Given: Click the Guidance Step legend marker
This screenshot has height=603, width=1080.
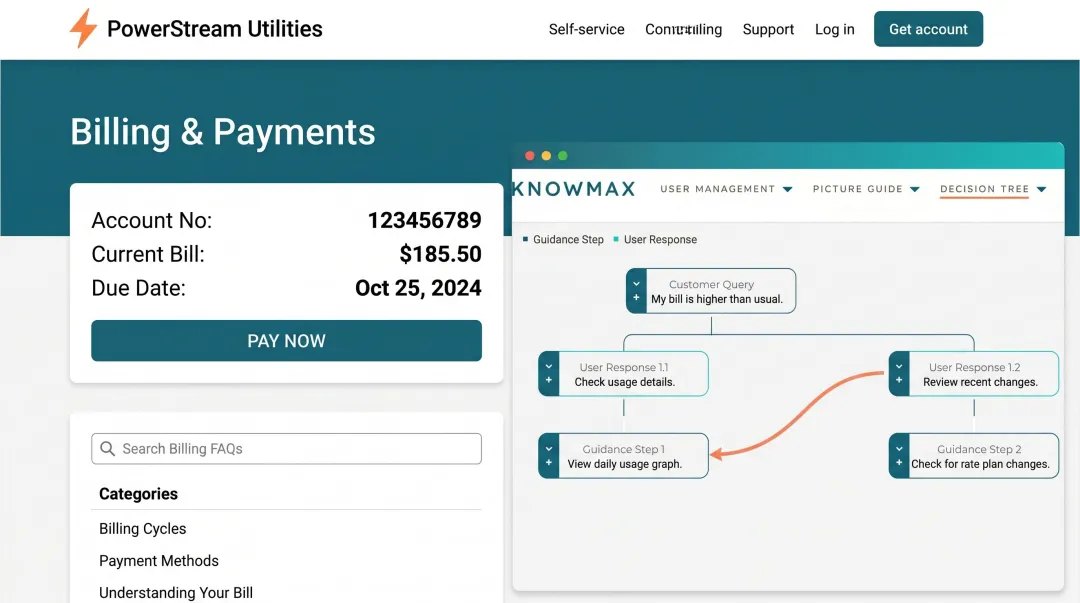Looking at the screenshot, I should point(526,239).
